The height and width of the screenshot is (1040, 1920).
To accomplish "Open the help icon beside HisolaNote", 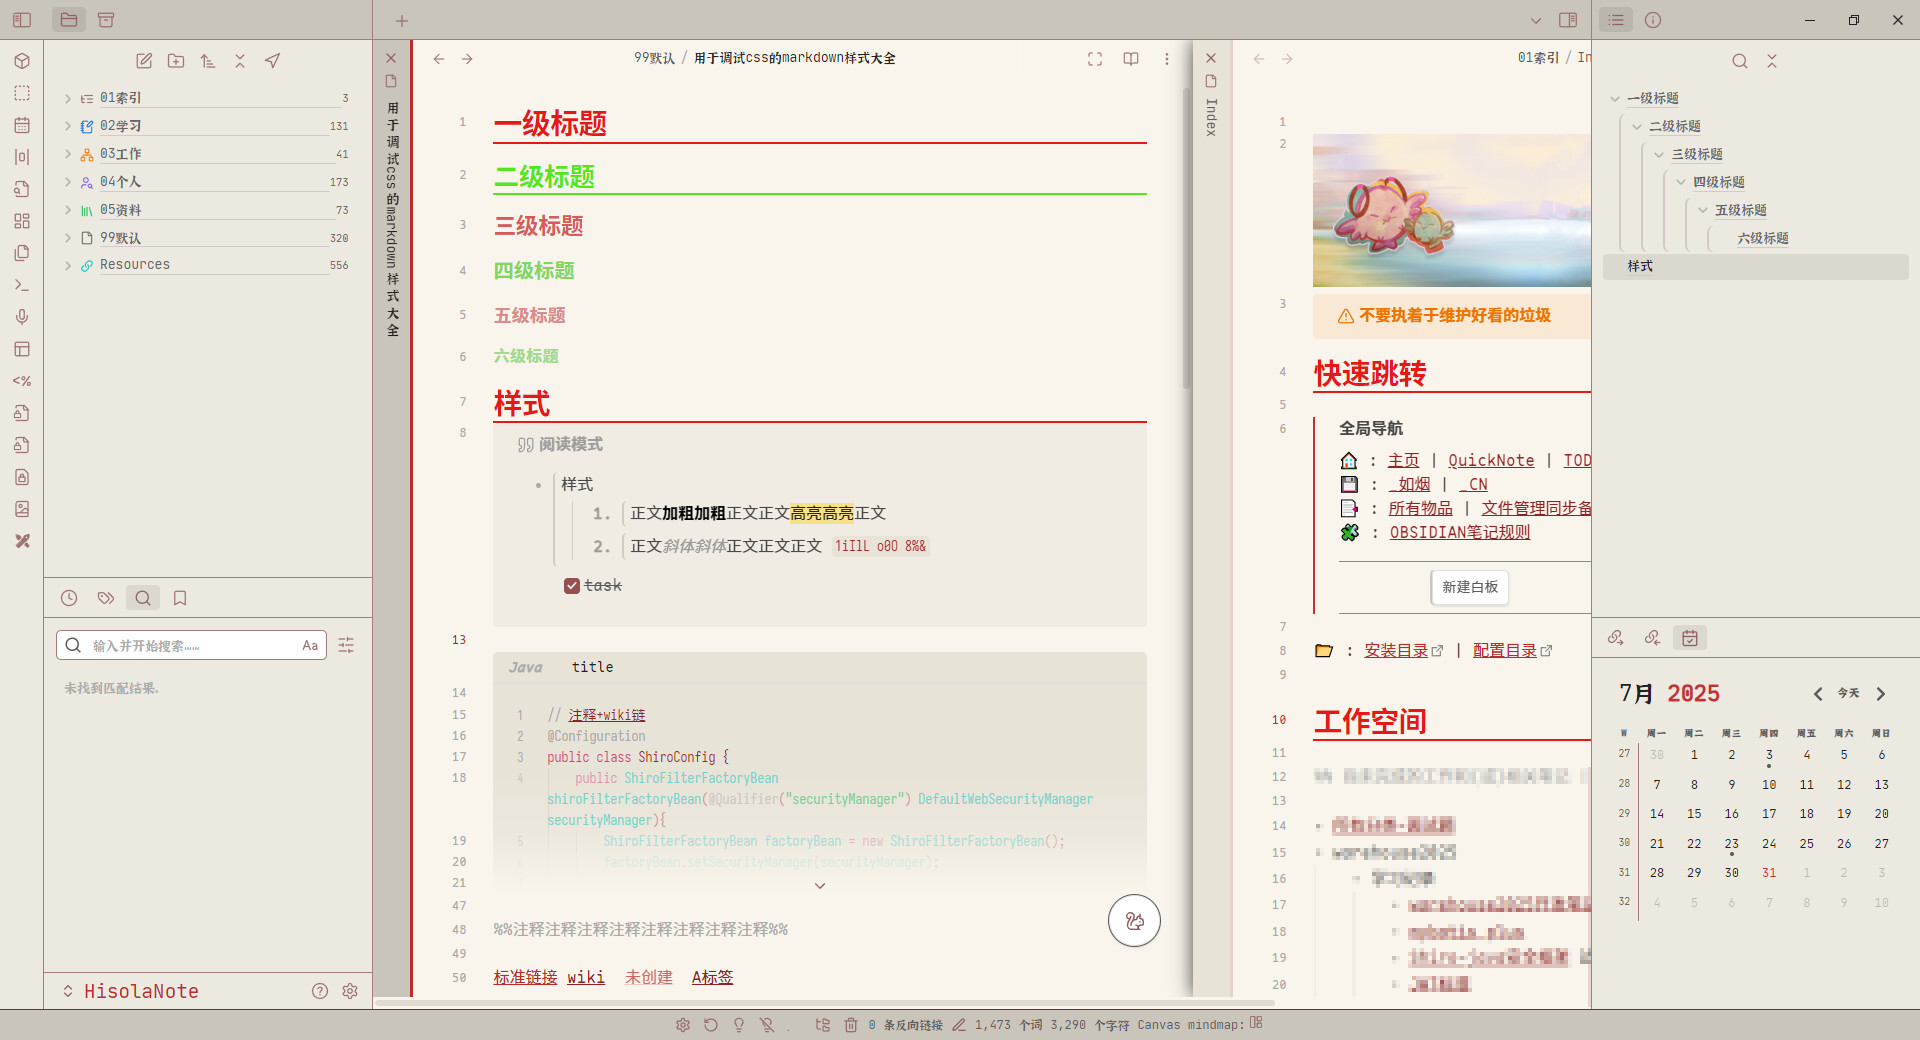I will (x=320, y=991).
